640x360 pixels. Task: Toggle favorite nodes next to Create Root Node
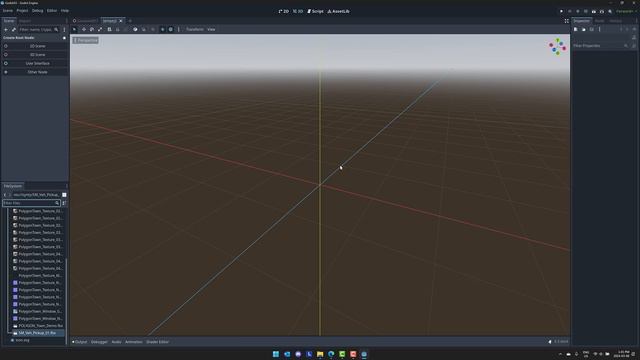click(64, 38)
